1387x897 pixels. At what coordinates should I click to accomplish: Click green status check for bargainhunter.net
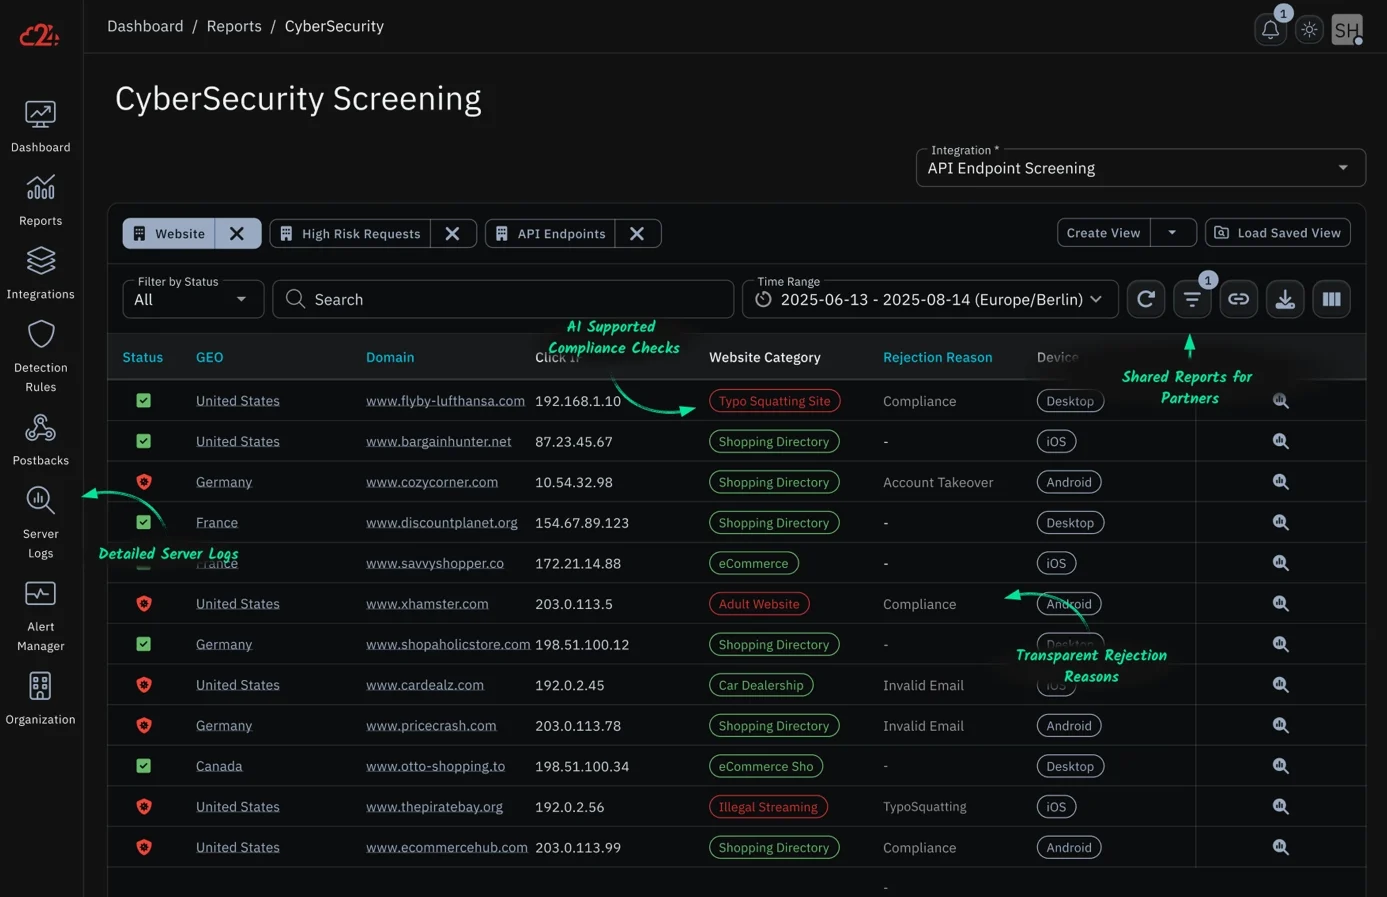tap(144, 441)
